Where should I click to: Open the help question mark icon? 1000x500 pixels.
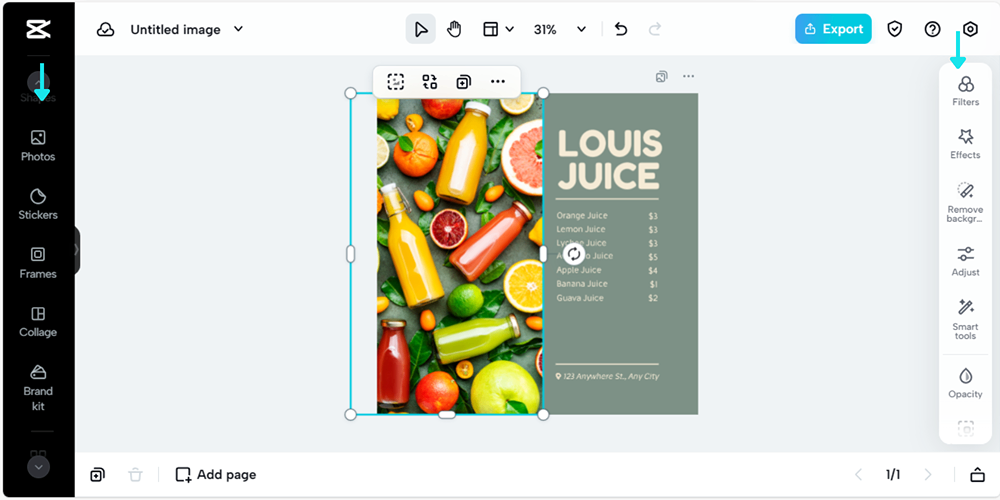pyautogui.click(x=932, y=29)
